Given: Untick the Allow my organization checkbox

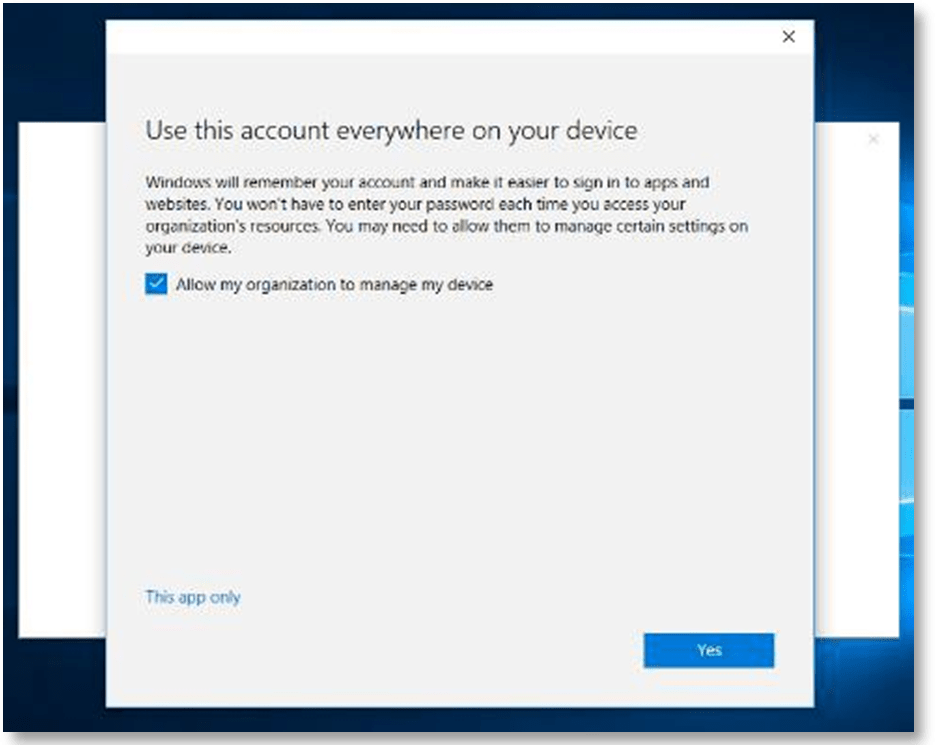Looking at the screenshot, I should 156,285.
